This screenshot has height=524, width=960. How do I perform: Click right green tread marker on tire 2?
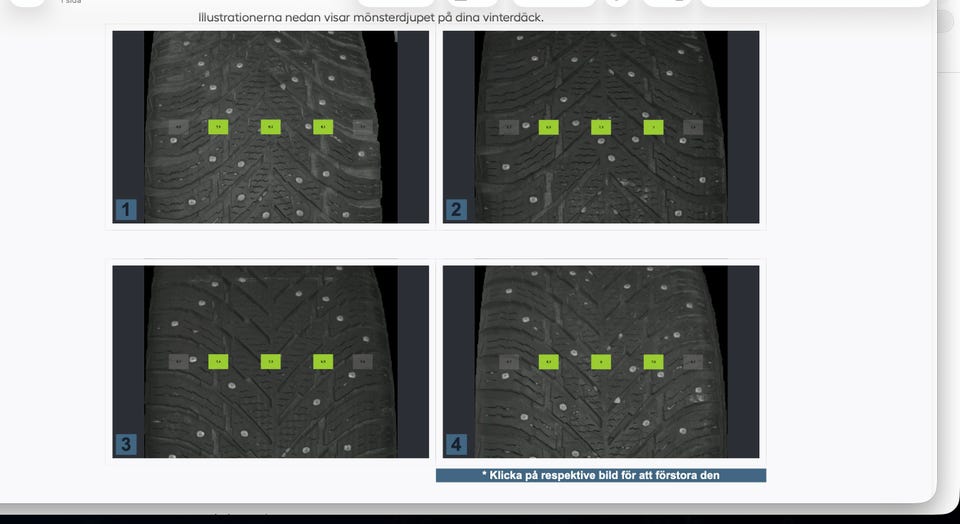pyautogui.click(x=653, y=127)
